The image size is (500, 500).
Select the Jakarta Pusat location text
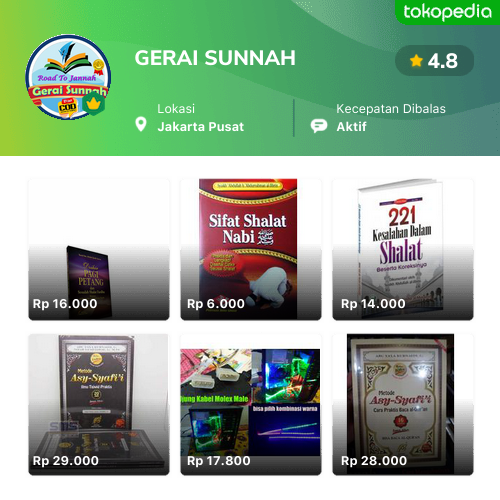(201, 127)
